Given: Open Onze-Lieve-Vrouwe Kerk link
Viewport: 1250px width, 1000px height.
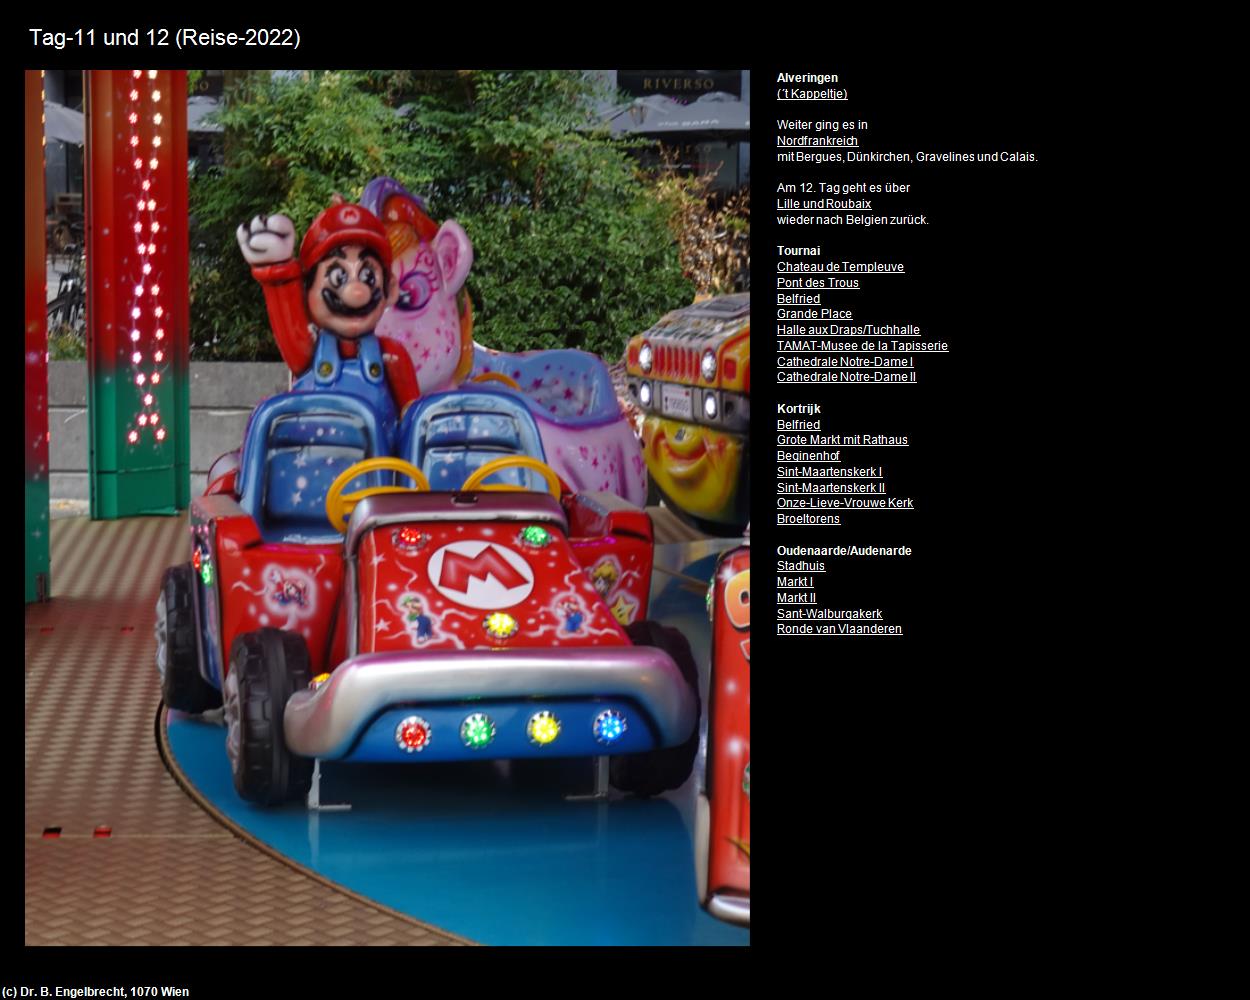Looking at the screenshot, I should click(x=845, y=503).
